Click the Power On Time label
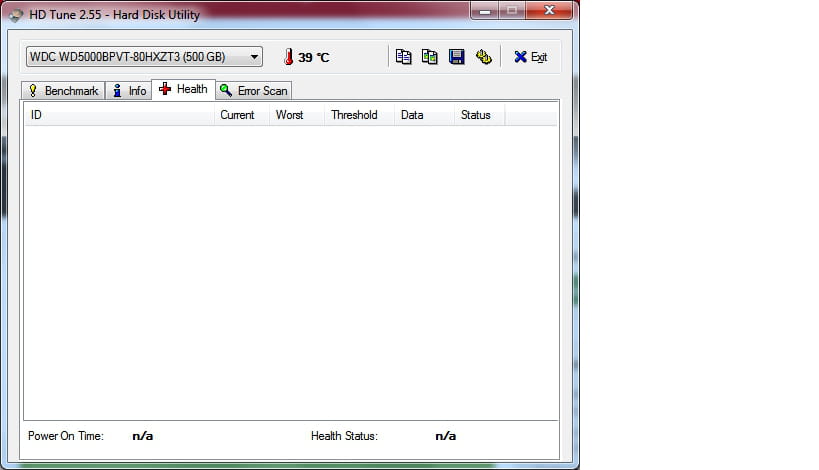819x470 pixels. pyautogui.click(x=66, y=436)
